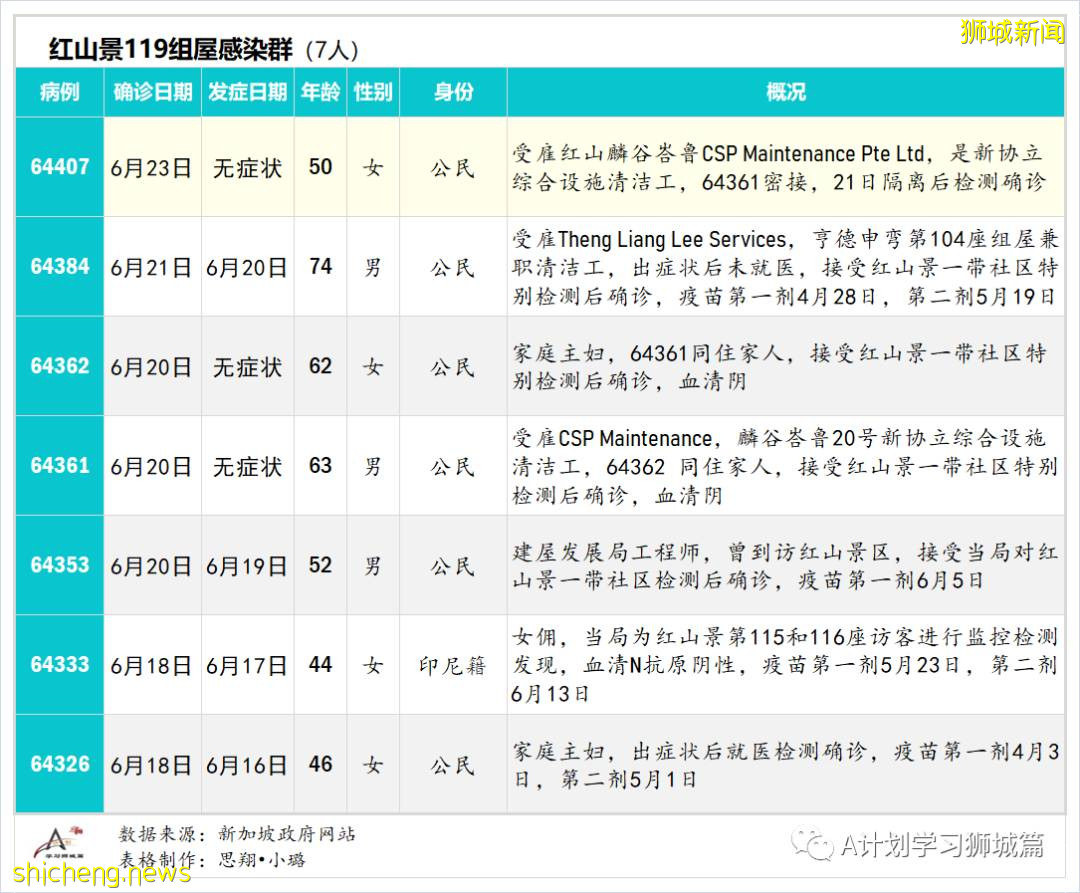Toggle selection of case 64361

pos(58,465)
